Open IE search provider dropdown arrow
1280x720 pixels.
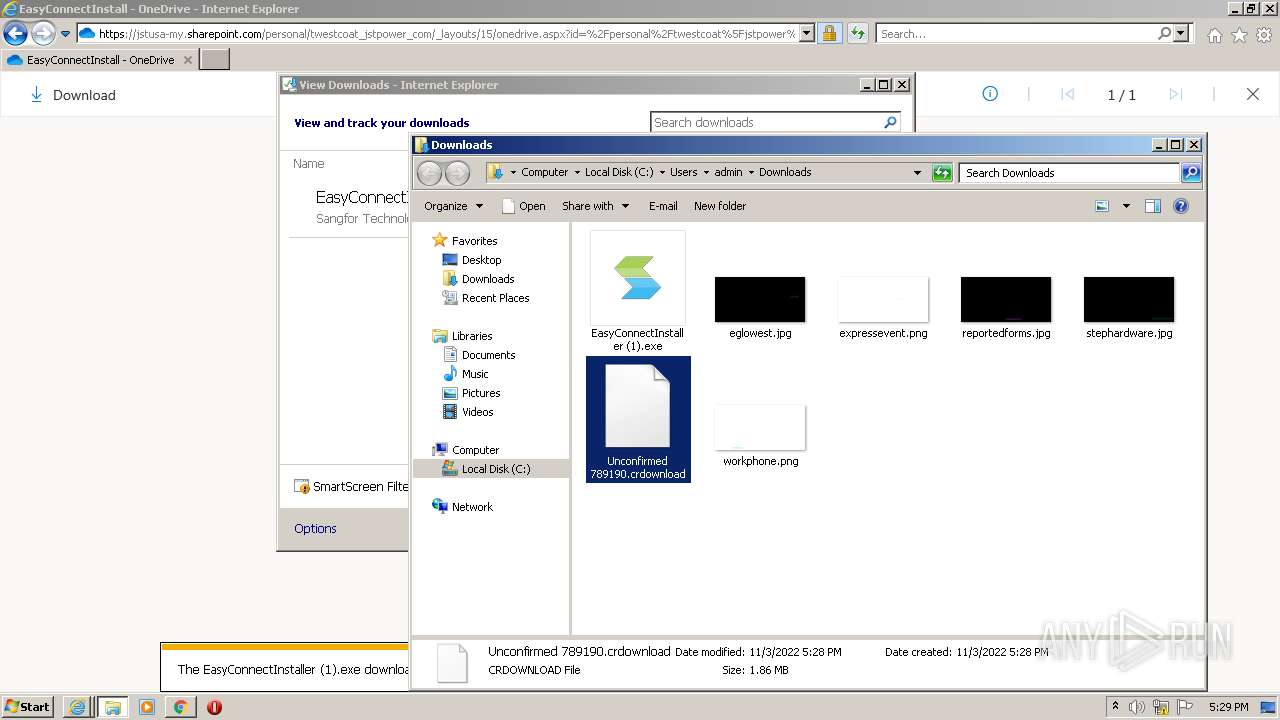tap(1182, 33)
